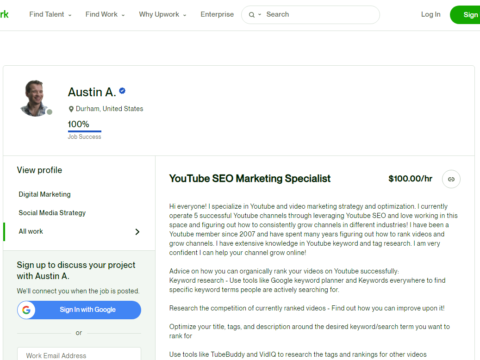
Task: Click the online status dot on avatar
Action: (x=49, y=112)
